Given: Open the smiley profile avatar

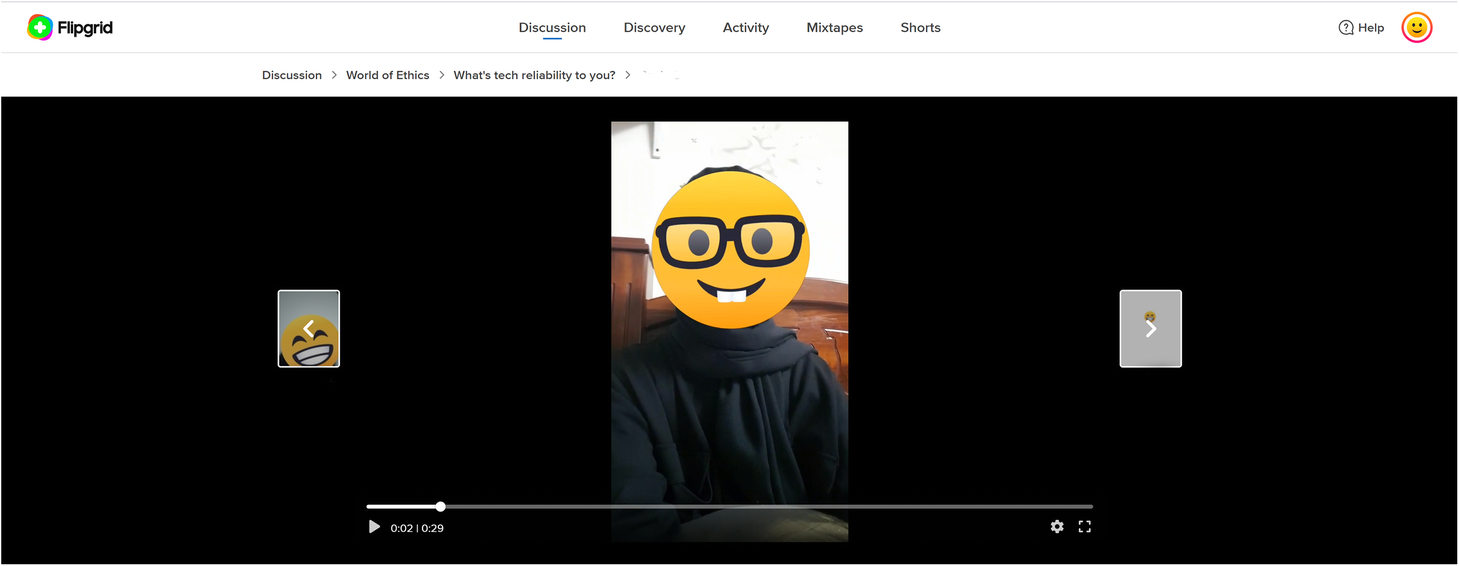Looking at the screenshot, I should click(x=1416, y=28).
